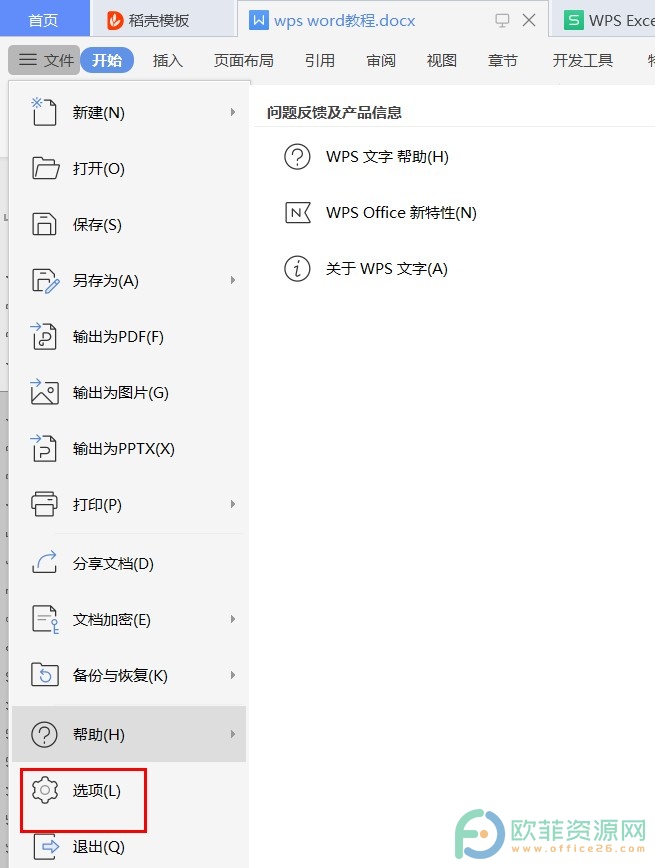Switch to the 页面布局 ribbon tab
The width and height of the screenshot is (655, 868).
(244, 60)
